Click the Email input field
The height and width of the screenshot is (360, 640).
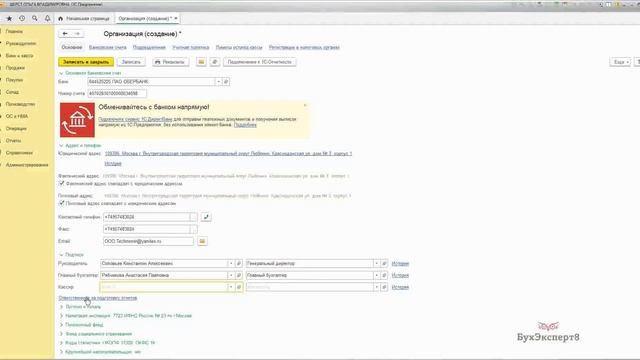149,241
